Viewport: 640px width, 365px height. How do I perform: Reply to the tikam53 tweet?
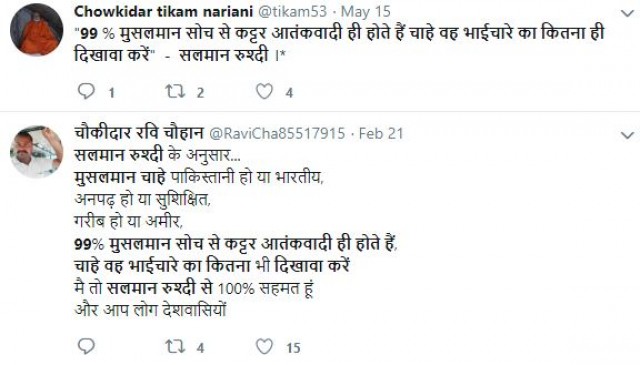click(86, 91)
